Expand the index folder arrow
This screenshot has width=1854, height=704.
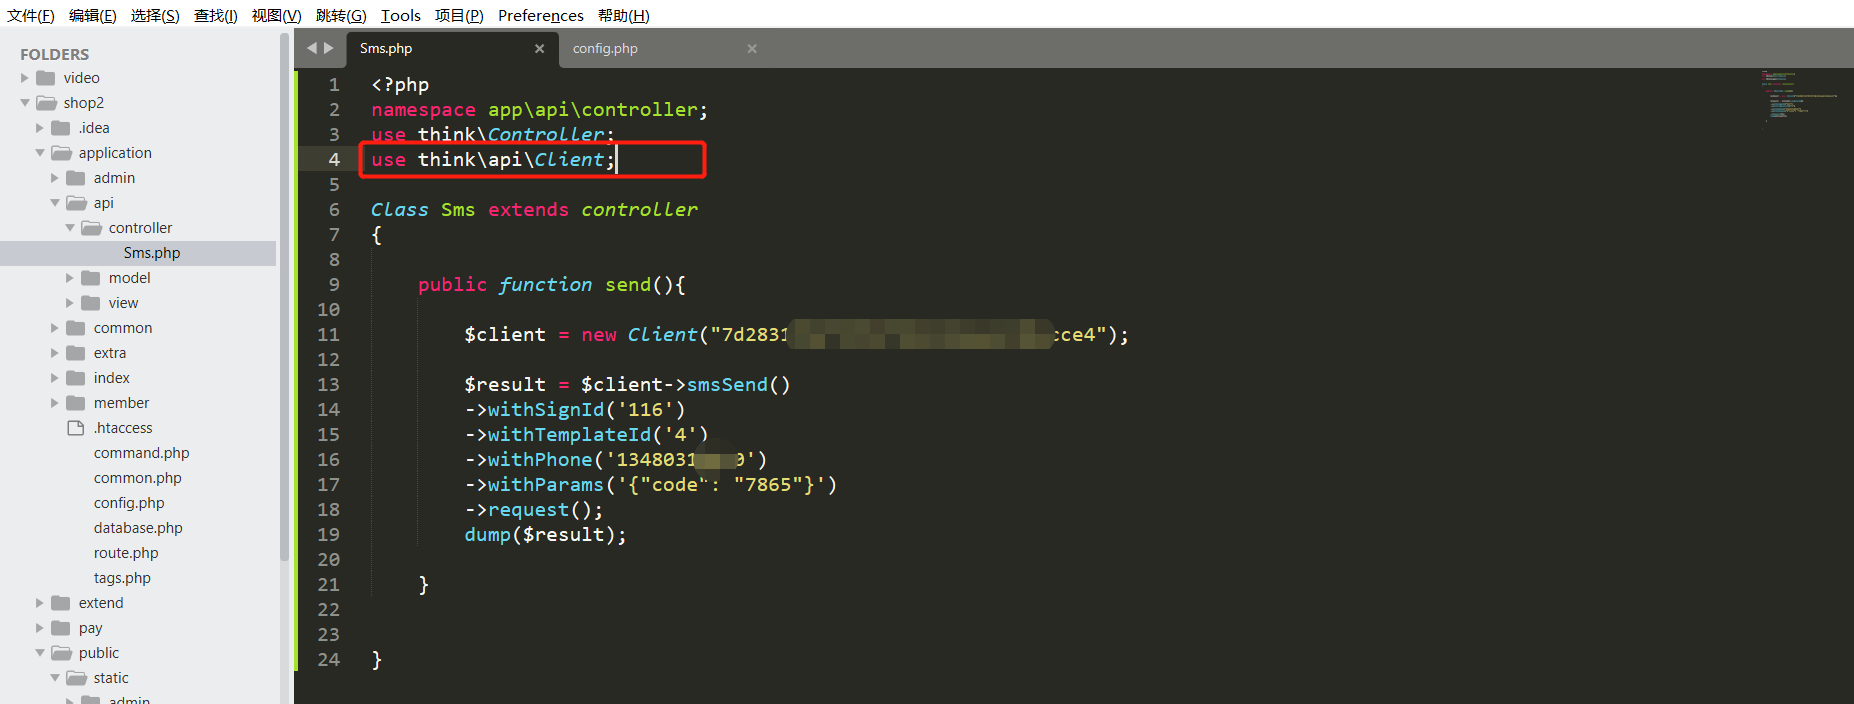click(55, 378)
